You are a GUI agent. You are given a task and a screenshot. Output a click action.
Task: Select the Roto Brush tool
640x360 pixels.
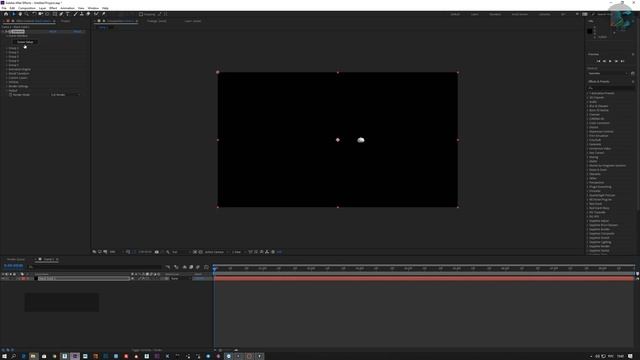pyautogui.click(x=96, y=14)
